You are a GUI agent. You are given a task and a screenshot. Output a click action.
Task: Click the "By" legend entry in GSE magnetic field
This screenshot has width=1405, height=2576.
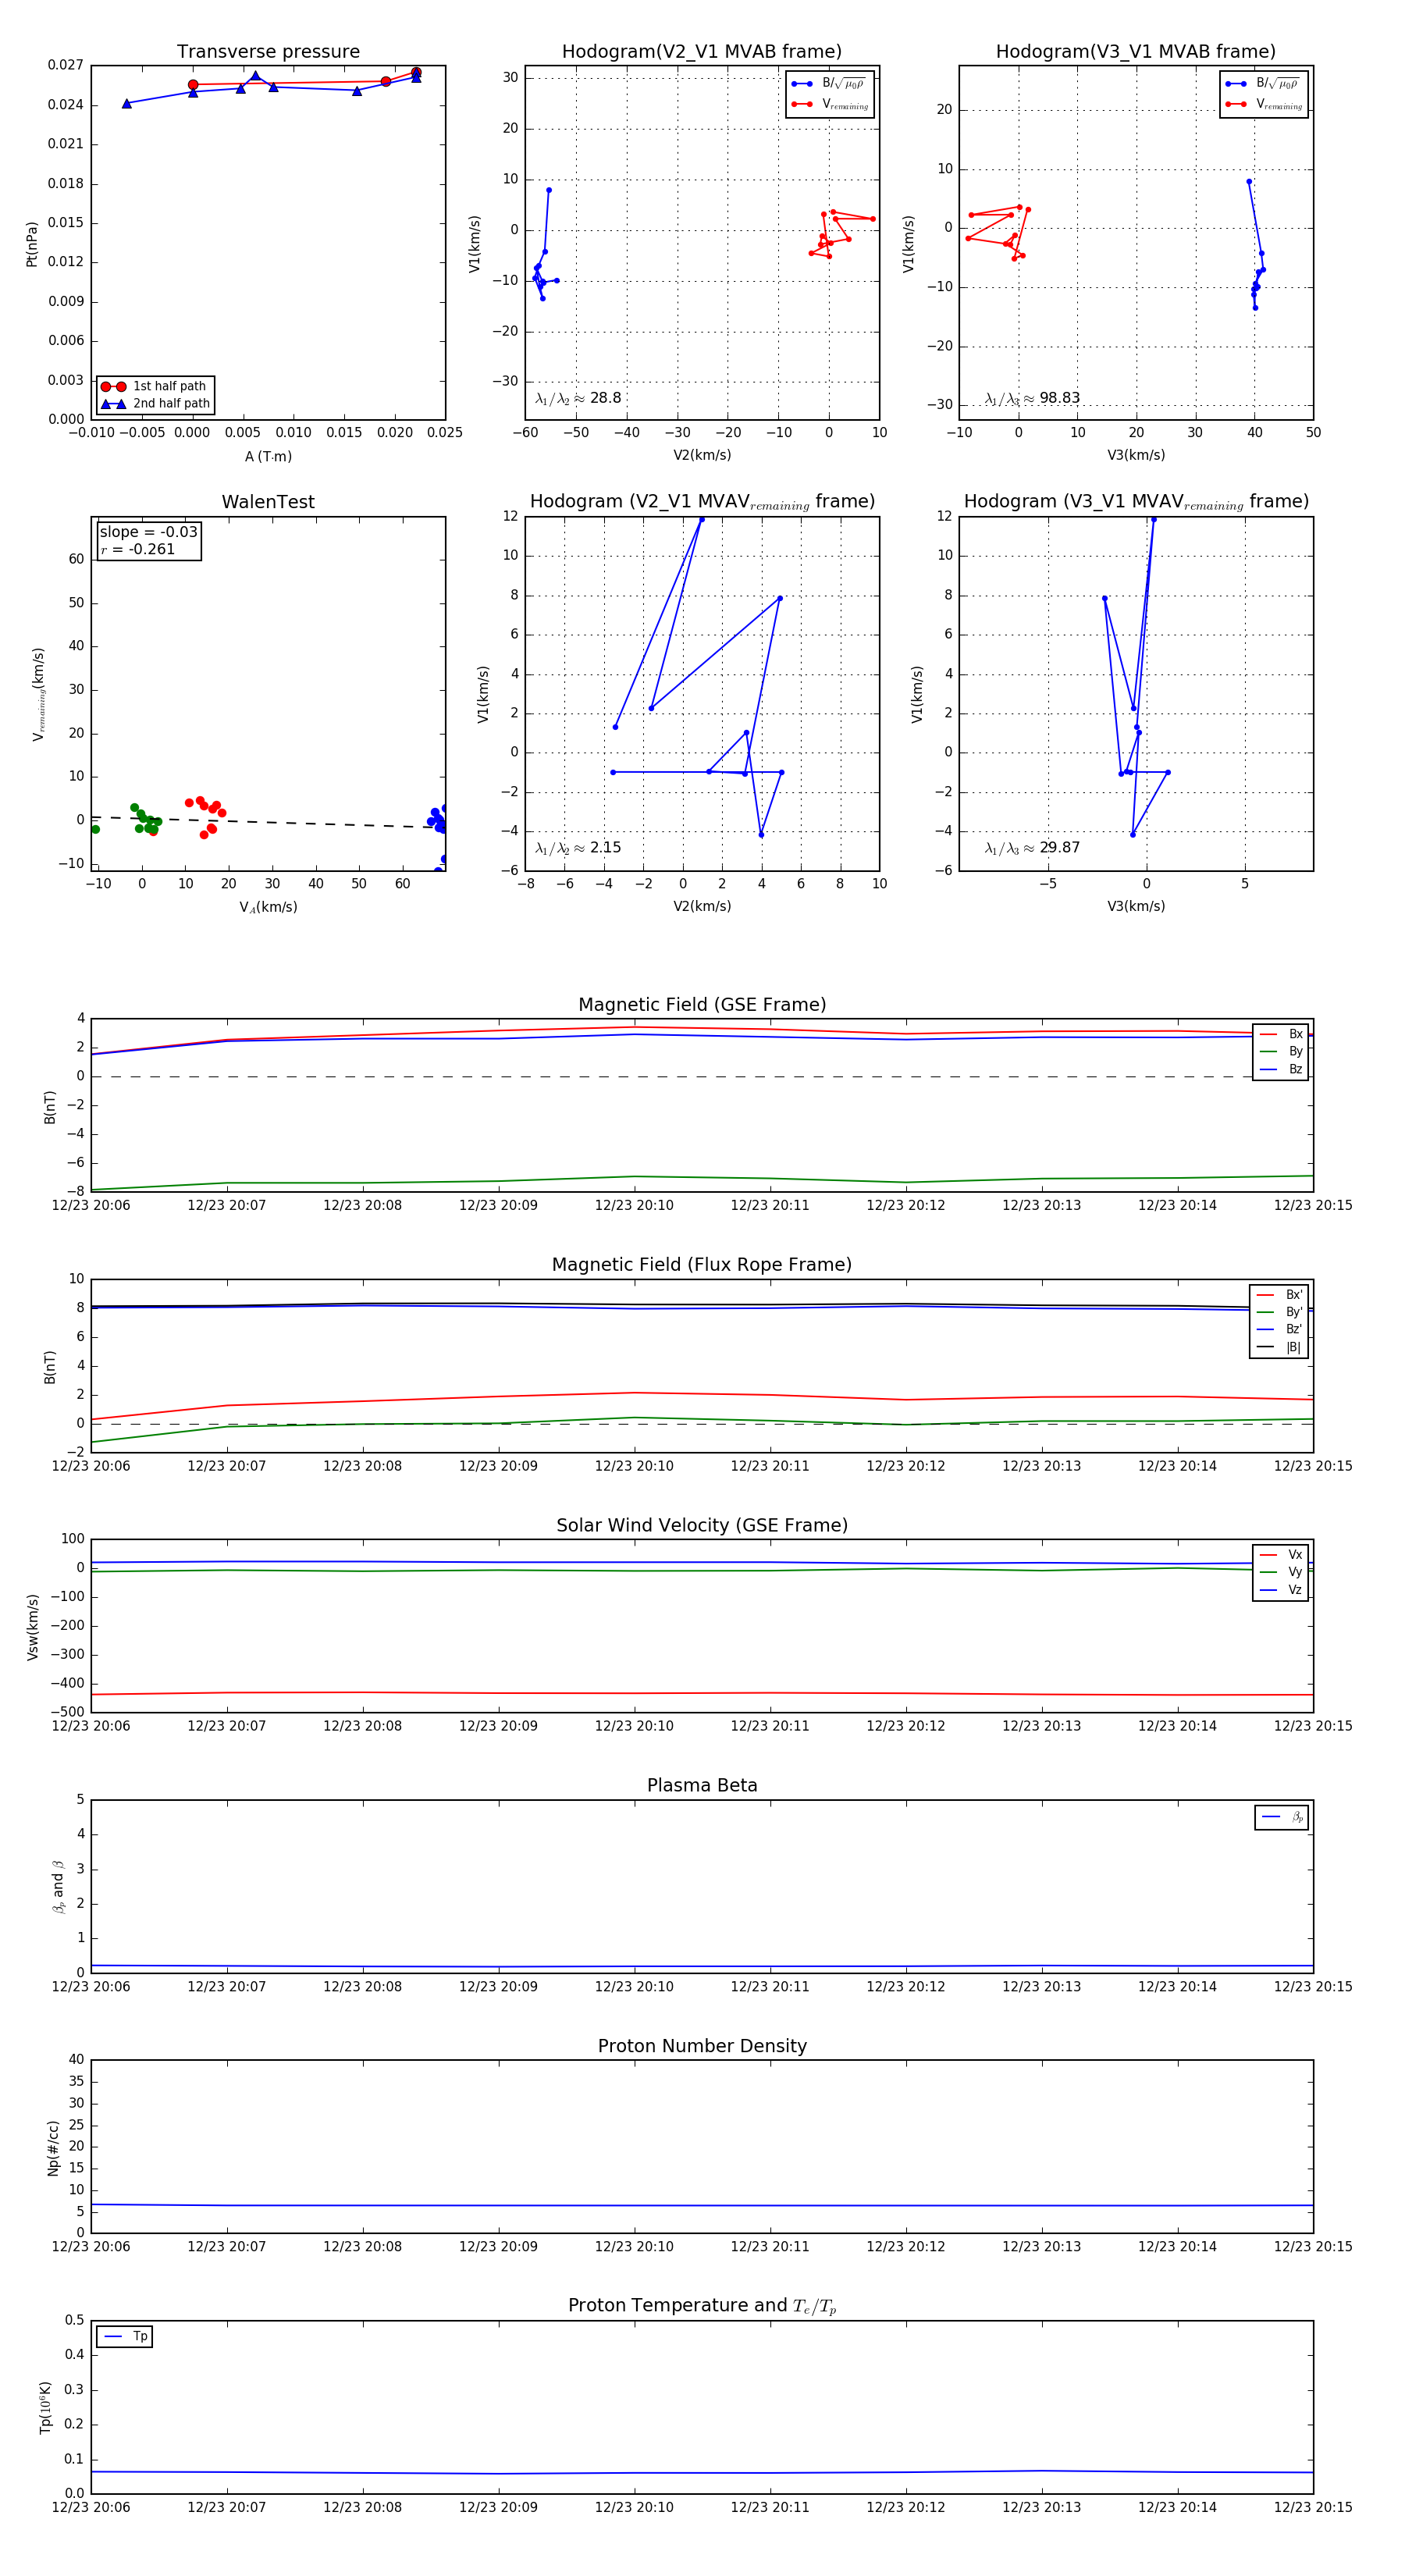pyautogui.click(x=1281, y=1051)
